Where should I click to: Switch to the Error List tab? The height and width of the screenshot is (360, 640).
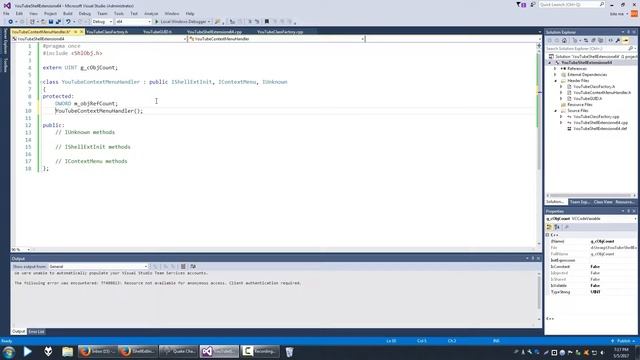coord(36,331)
